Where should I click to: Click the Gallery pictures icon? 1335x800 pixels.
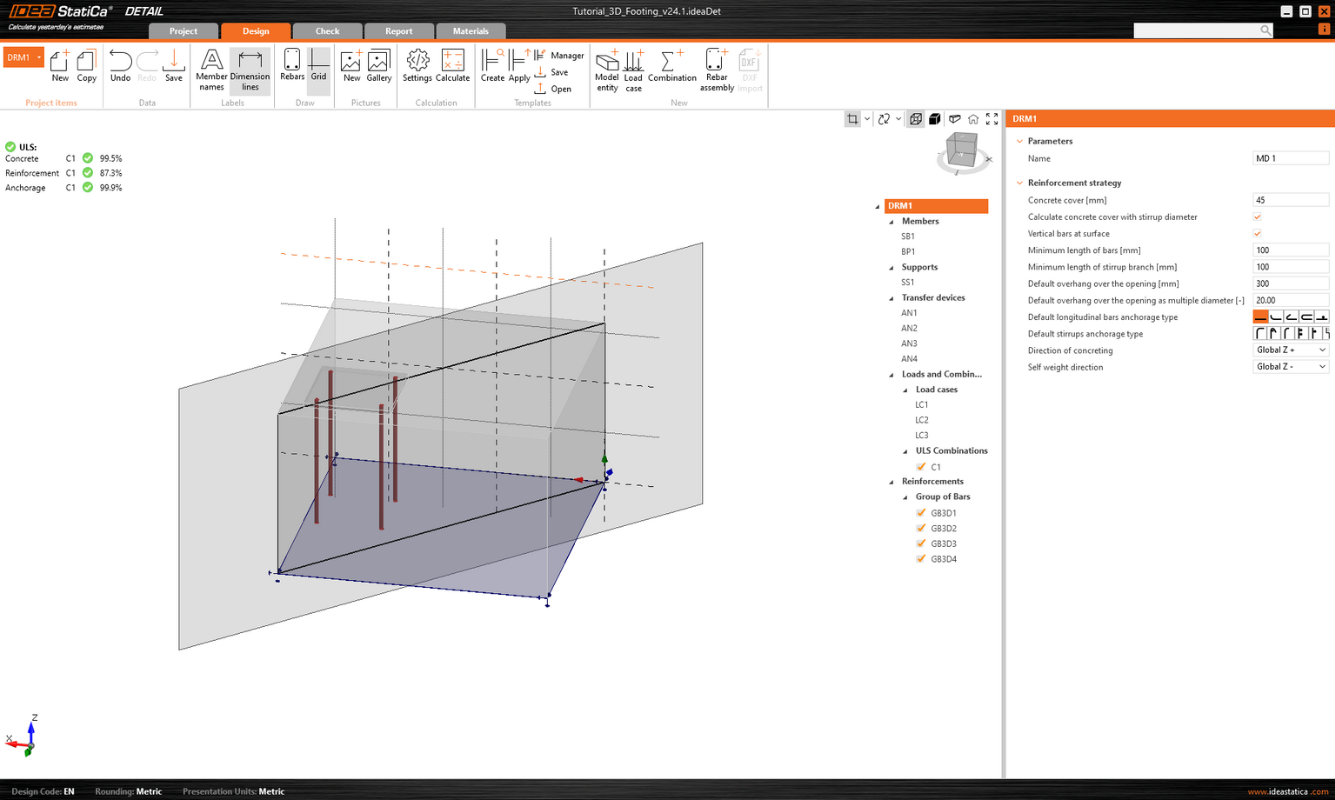379,67
